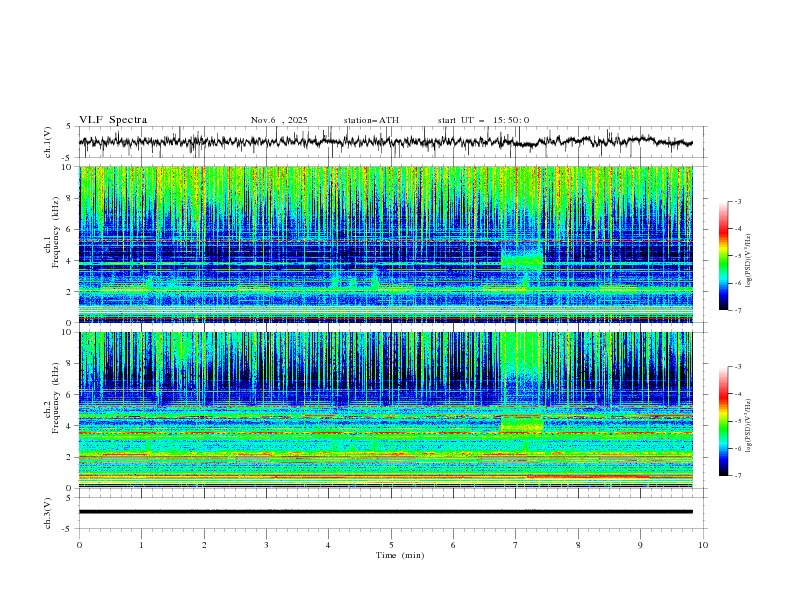
Task: Click the date label 'Nov.6 , 2025'
Action: [279, 120]
